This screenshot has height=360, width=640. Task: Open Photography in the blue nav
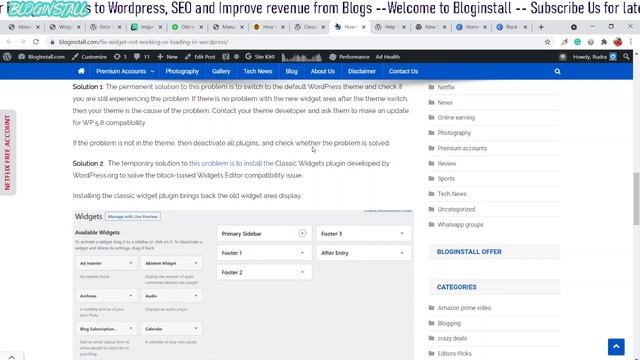(182, 71)
